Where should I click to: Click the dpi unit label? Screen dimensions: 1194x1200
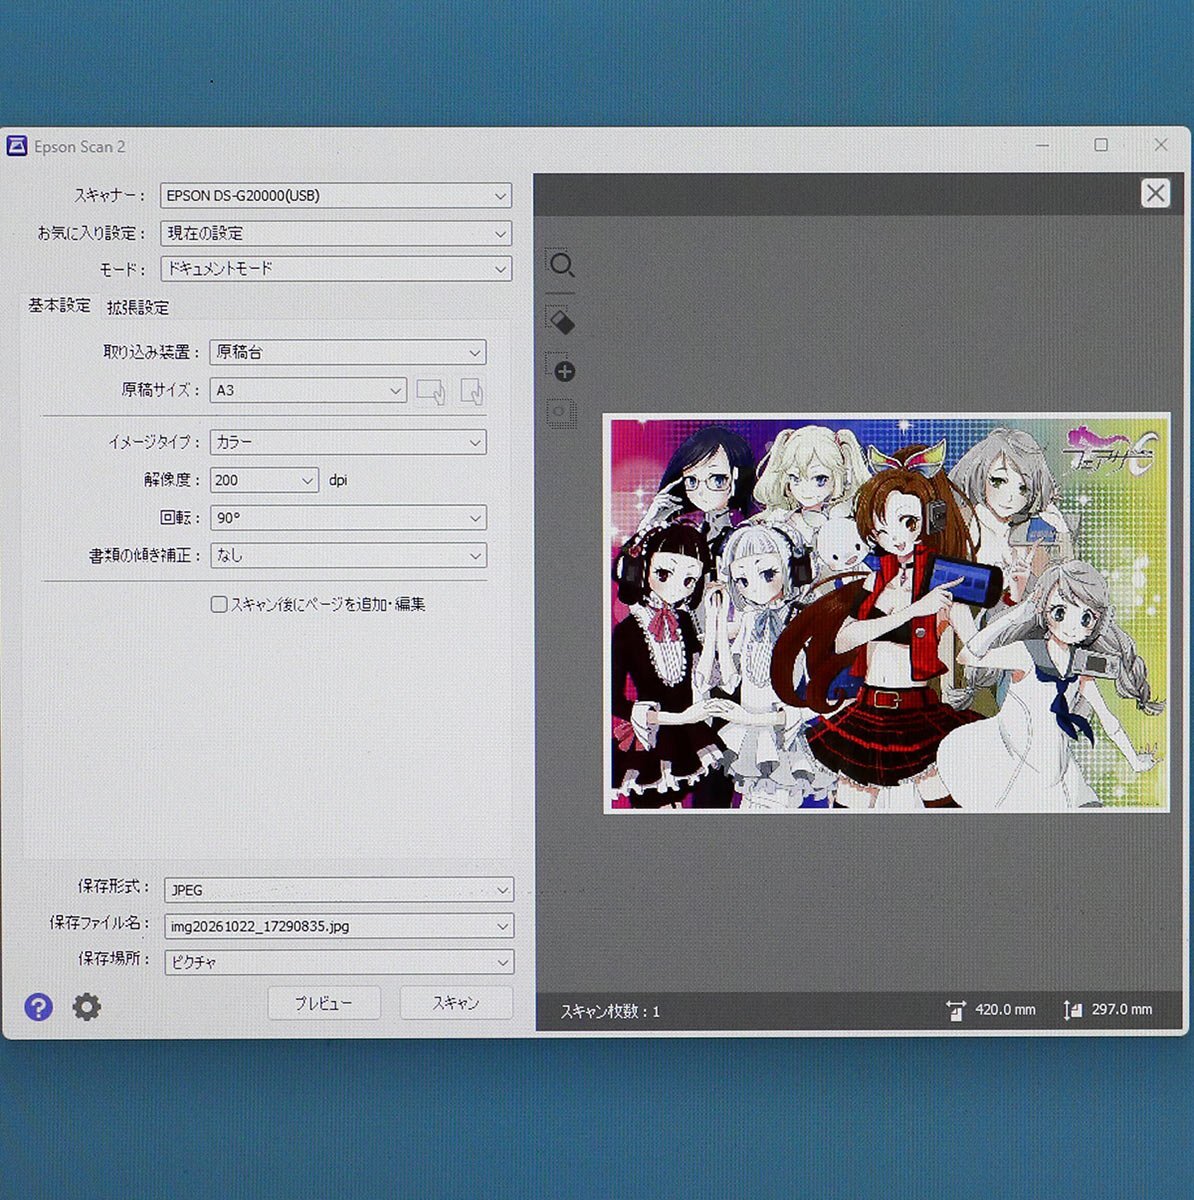click(x=338, y=480)
